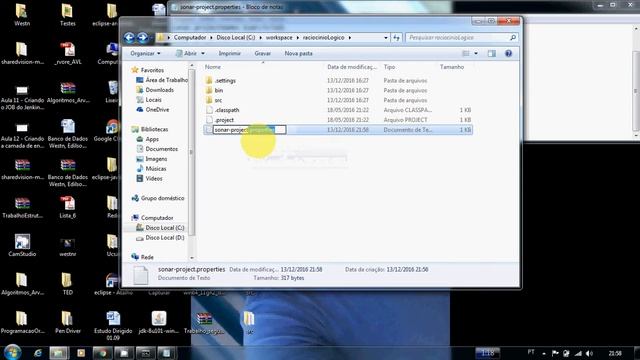The width and height of the screenshot is (640, 360).
Task: Open the Chrome taskbar icon
Action: [x=102, y=353]
